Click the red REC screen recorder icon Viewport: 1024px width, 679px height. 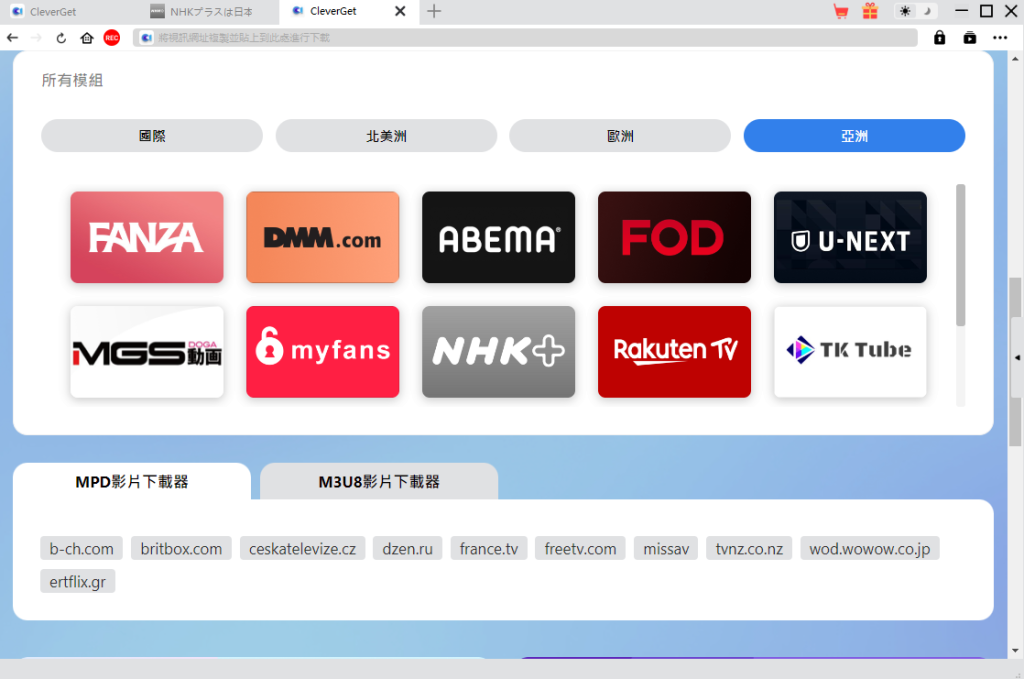click(111, 38)
